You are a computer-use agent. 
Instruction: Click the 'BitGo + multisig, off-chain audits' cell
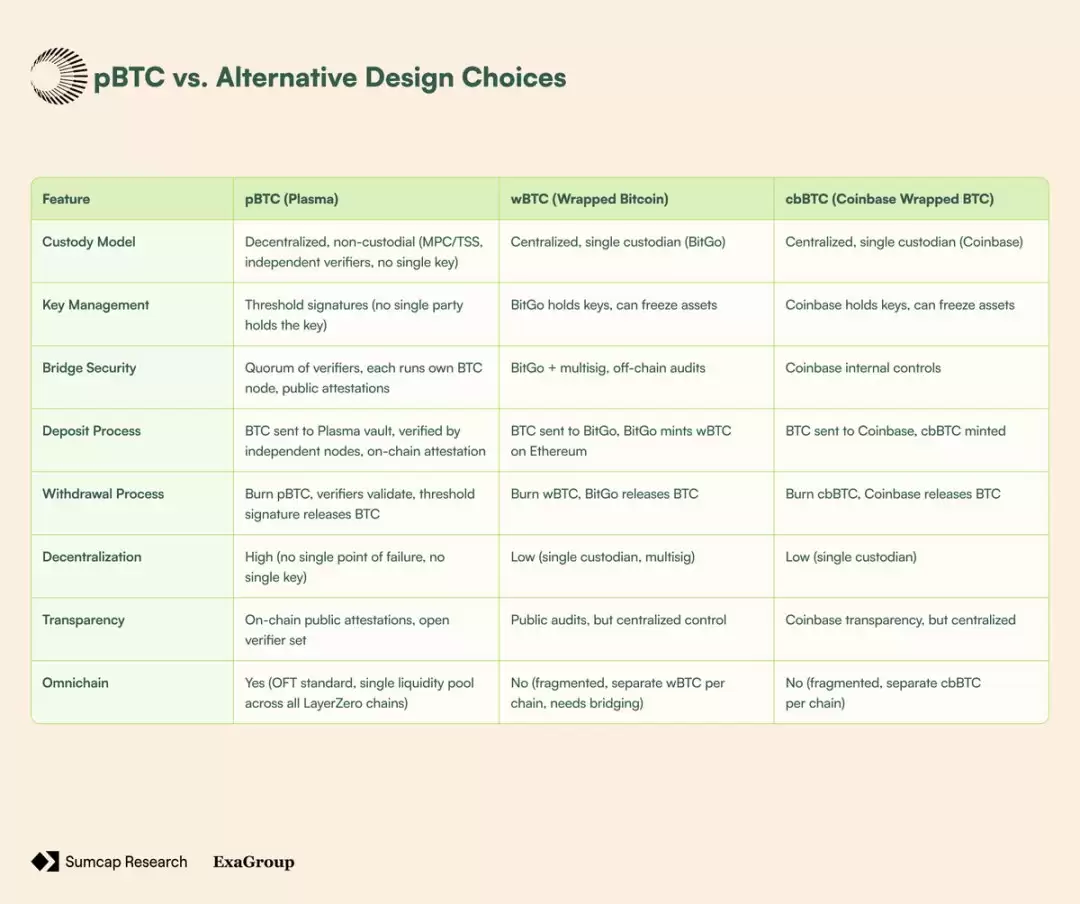point(608,368)
